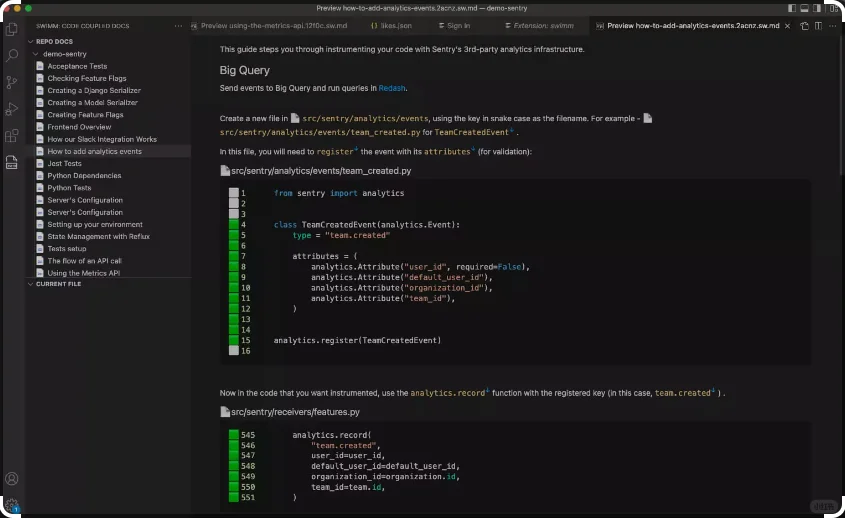The width and height of the screenshot is (845, 520).
Task: Open the editor More Actions ellipsis
Action: coord(833,26)
